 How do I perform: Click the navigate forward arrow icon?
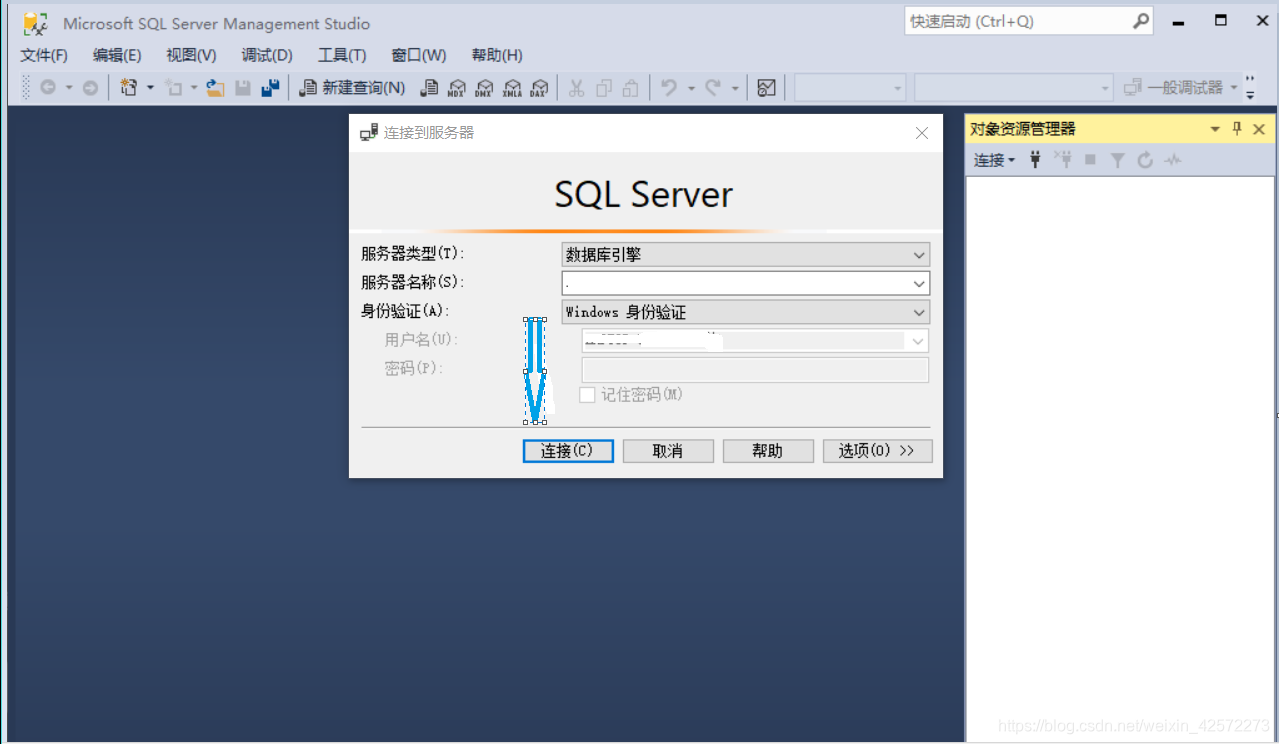[90, 88]
